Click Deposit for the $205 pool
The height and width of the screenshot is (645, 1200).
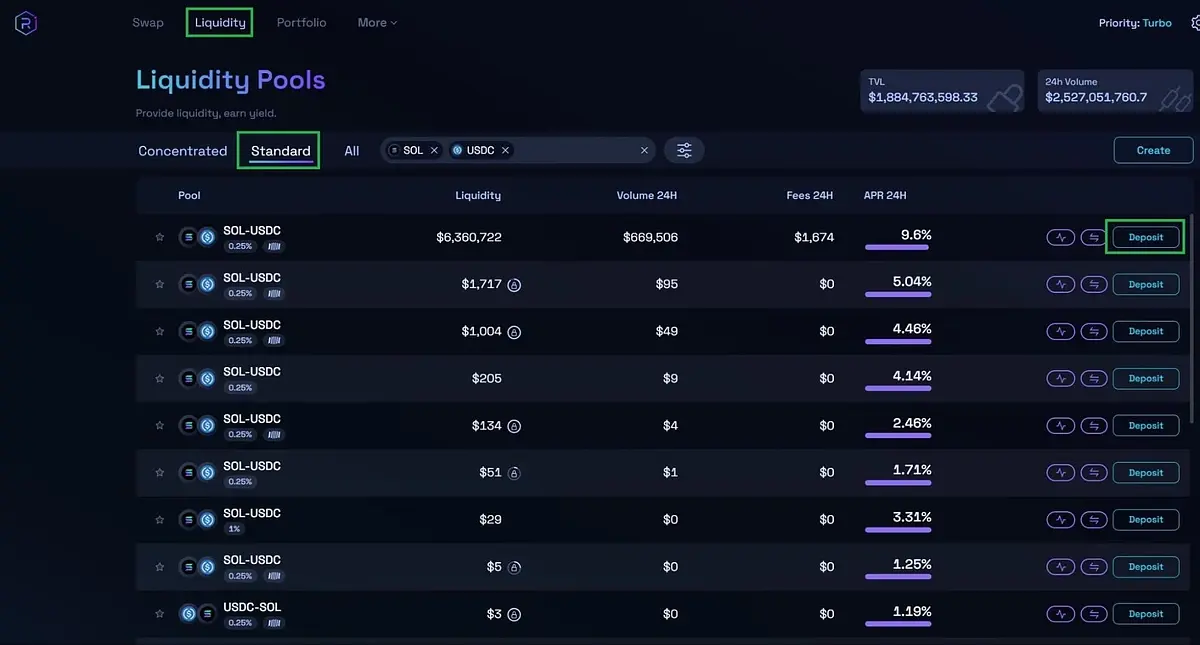pyautogui.click(x=1146, y=379)
